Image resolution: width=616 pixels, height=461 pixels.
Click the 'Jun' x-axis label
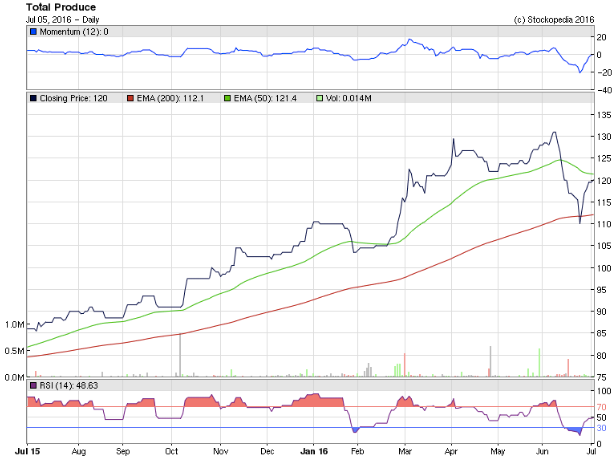[542, 451]
